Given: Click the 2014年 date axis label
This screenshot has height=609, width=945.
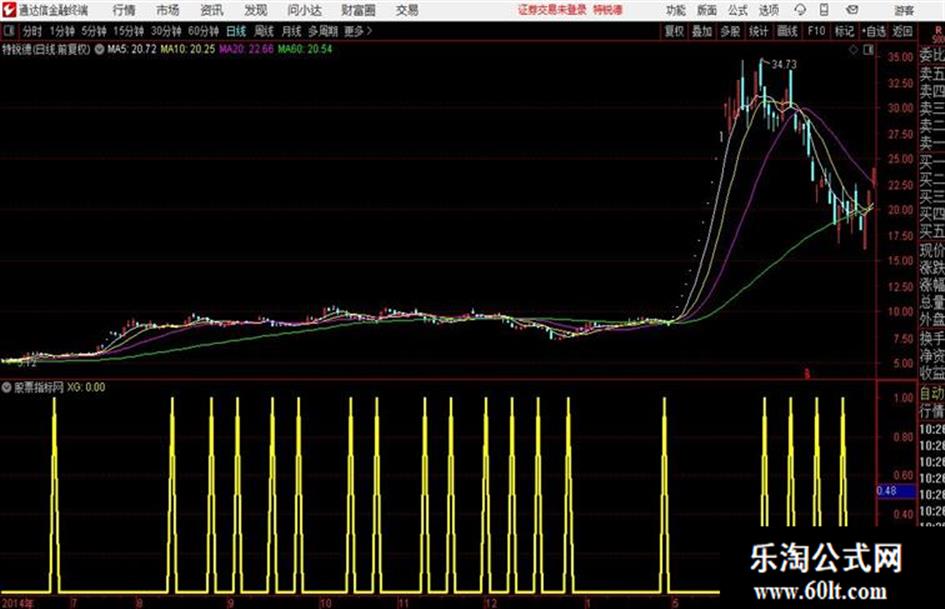Looking at the screenshot, I should click(x=17, y=603).
